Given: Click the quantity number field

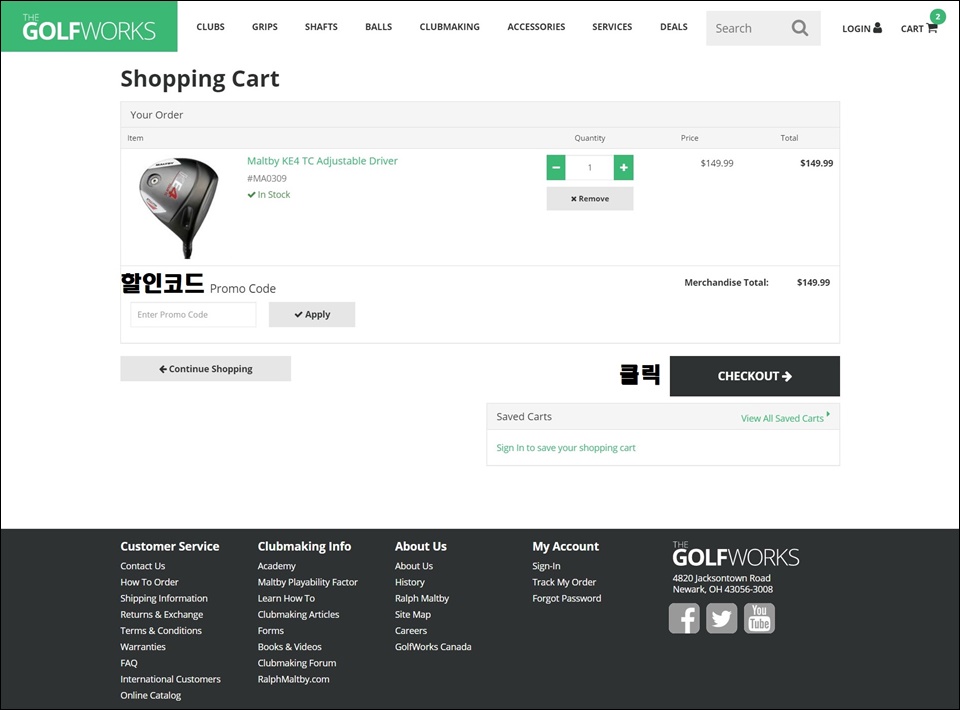Looking at the screenshot, I should coord(590,167).
